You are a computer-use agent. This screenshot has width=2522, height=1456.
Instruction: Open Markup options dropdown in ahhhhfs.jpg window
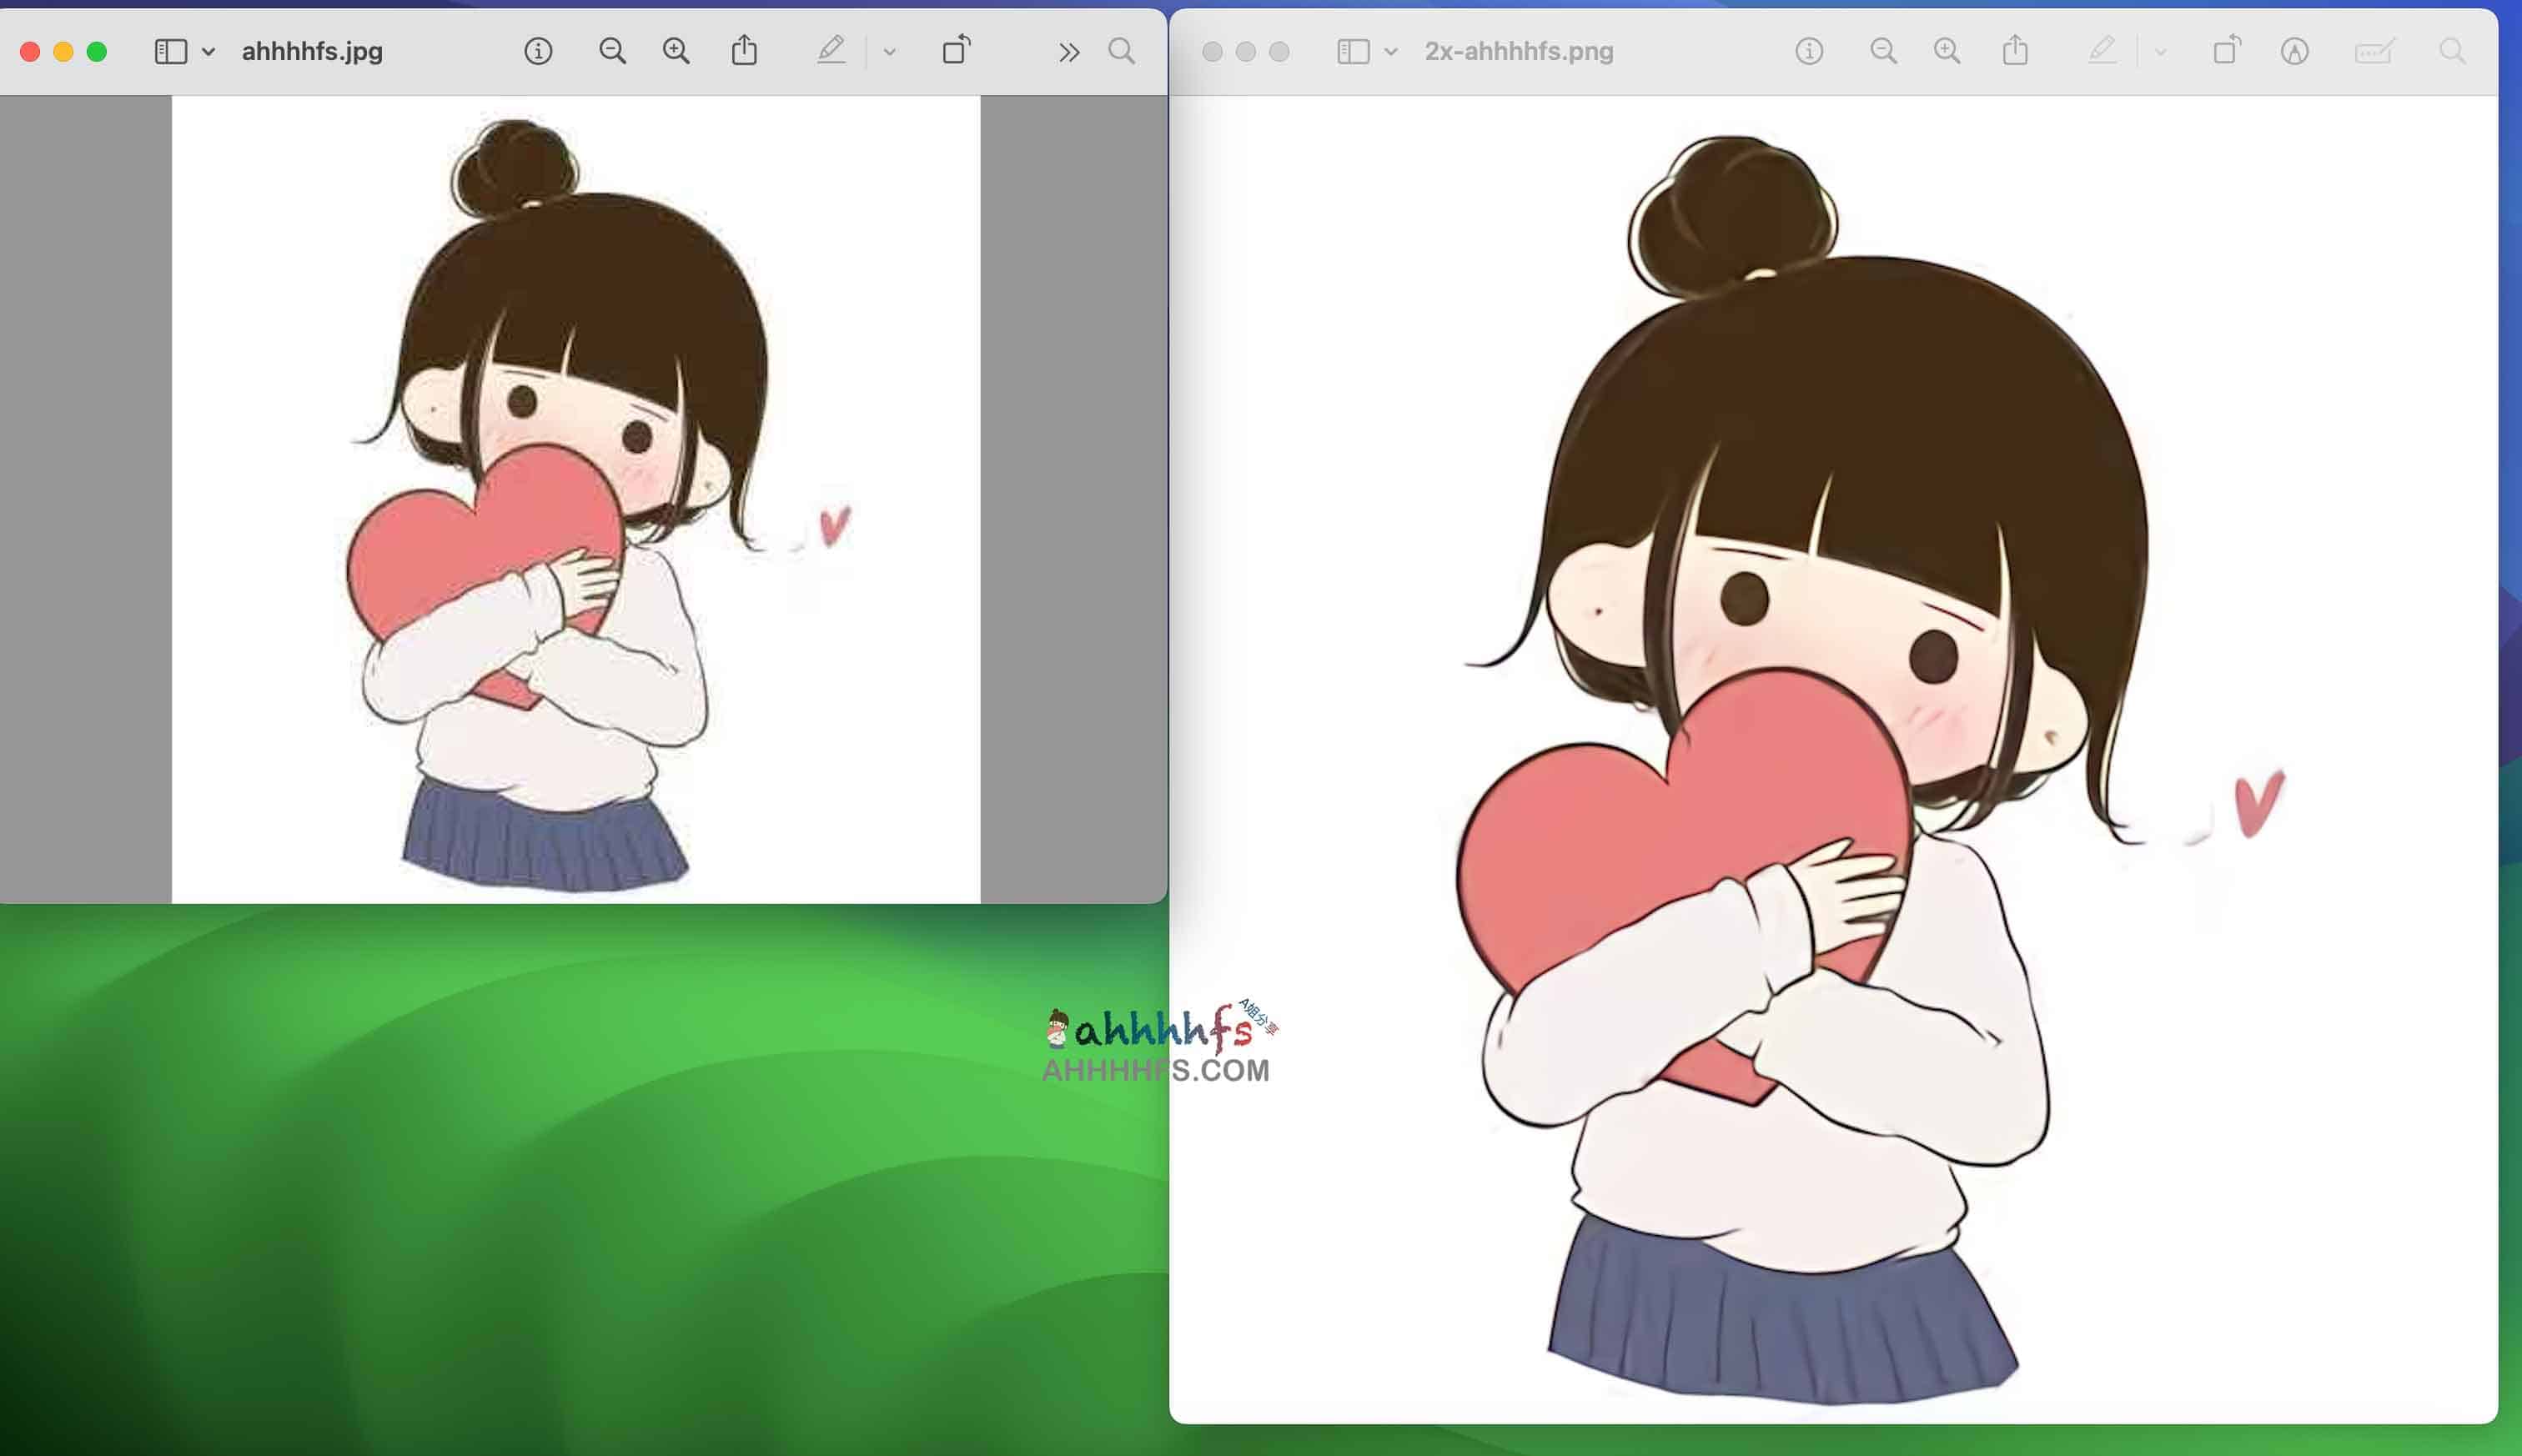coord(889,52)
